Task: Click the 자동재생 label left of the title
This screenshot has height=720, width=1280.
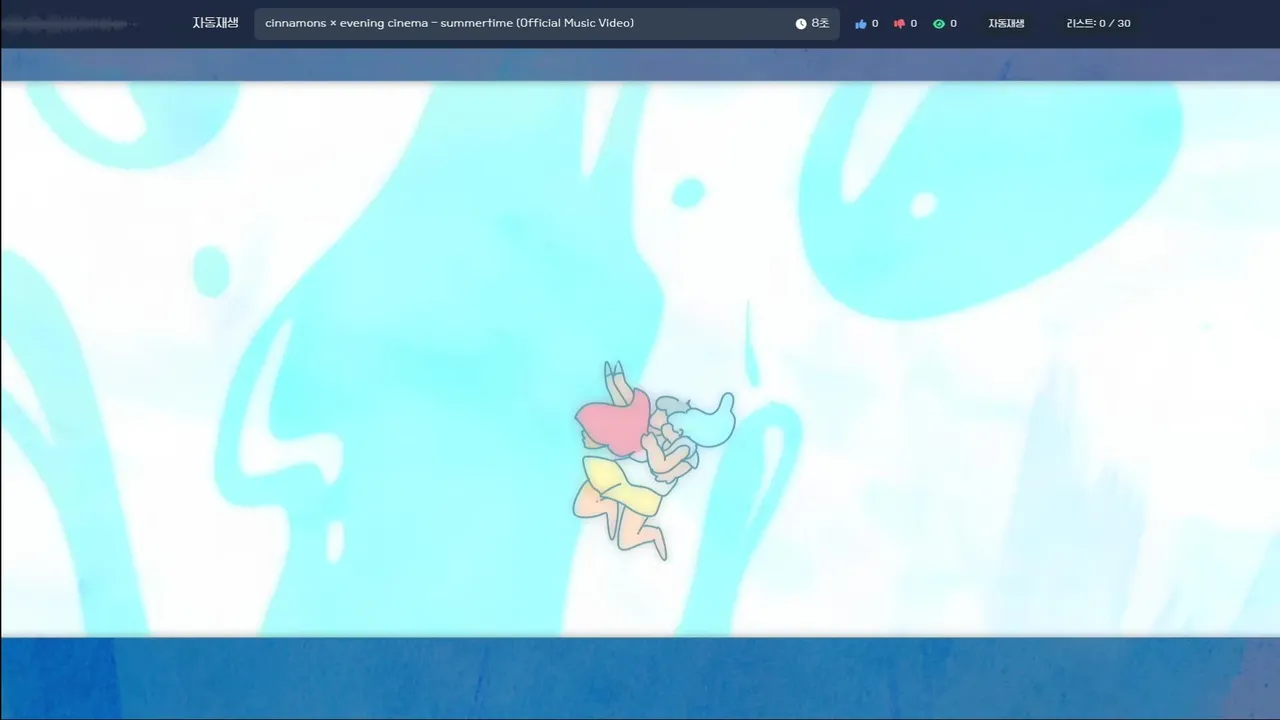Action: click(215, 23)
